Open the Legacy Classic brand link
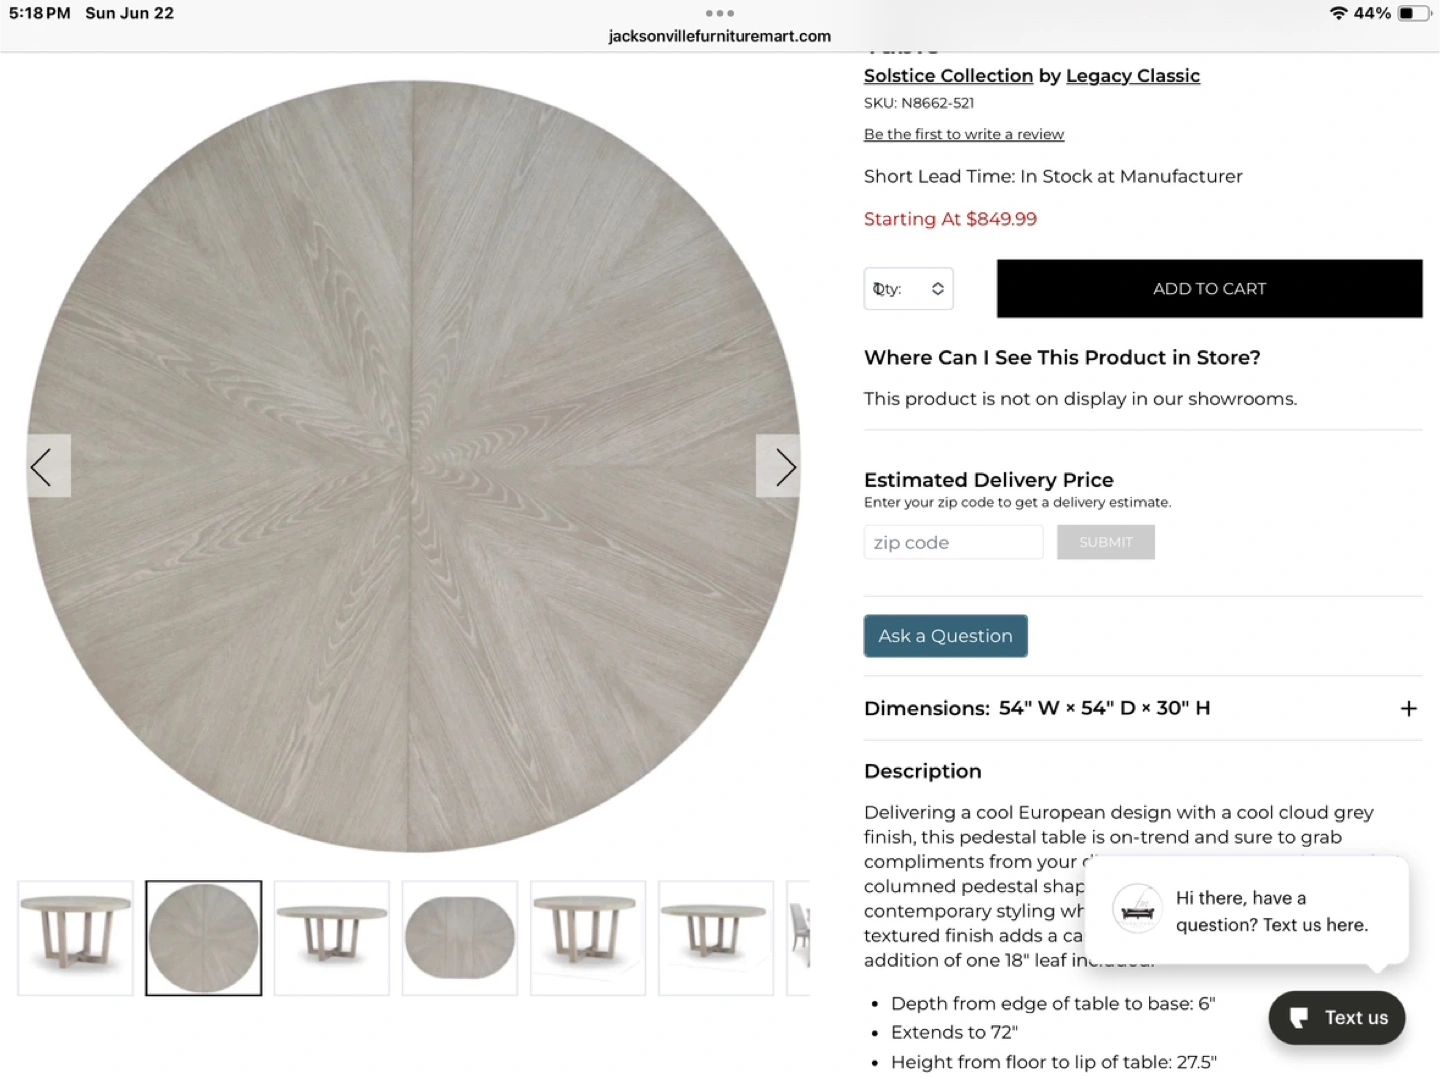This screenshot has width=1440, height=1079. [x=1133, y=76]
